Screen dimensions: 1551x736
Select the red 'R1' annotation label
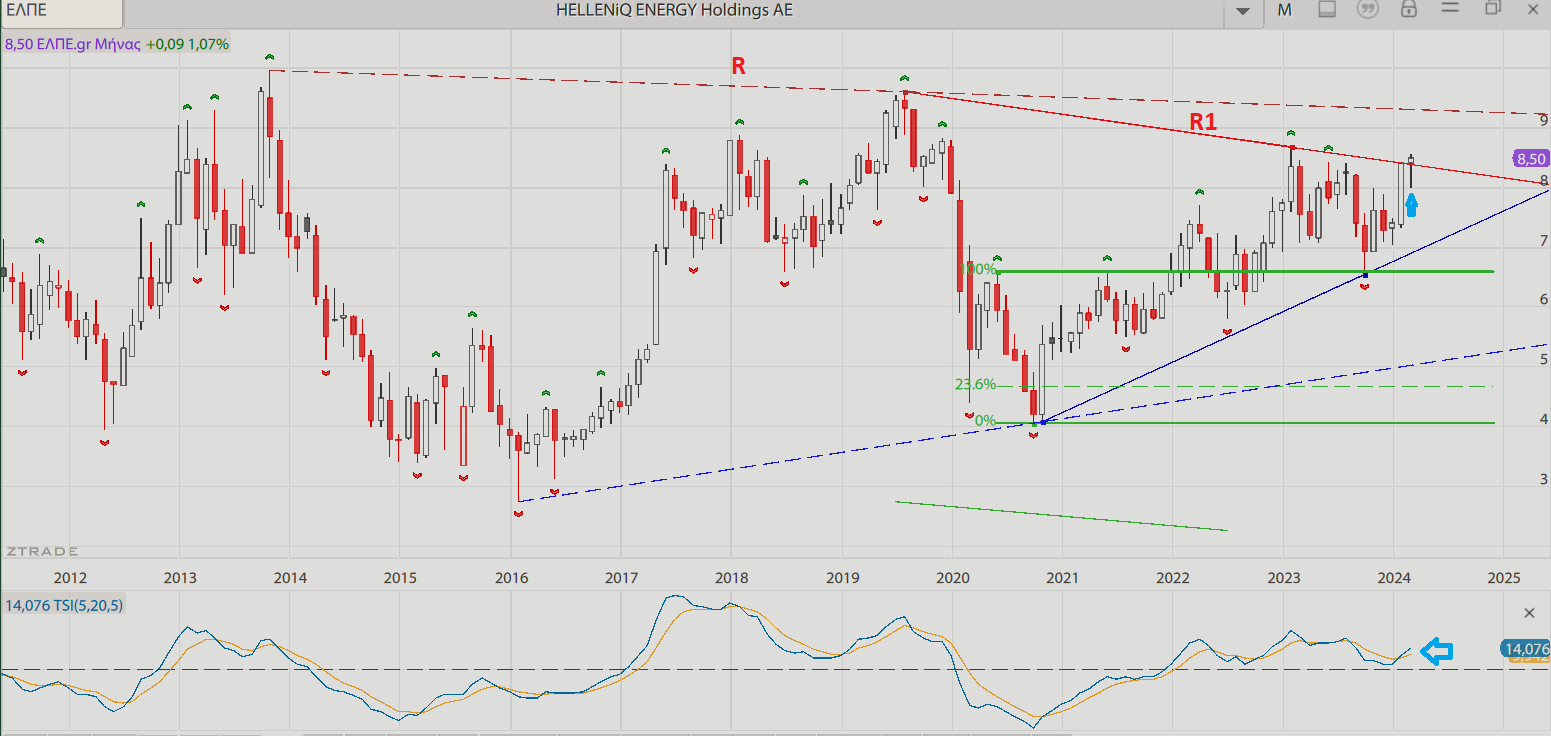point(1203,122)
